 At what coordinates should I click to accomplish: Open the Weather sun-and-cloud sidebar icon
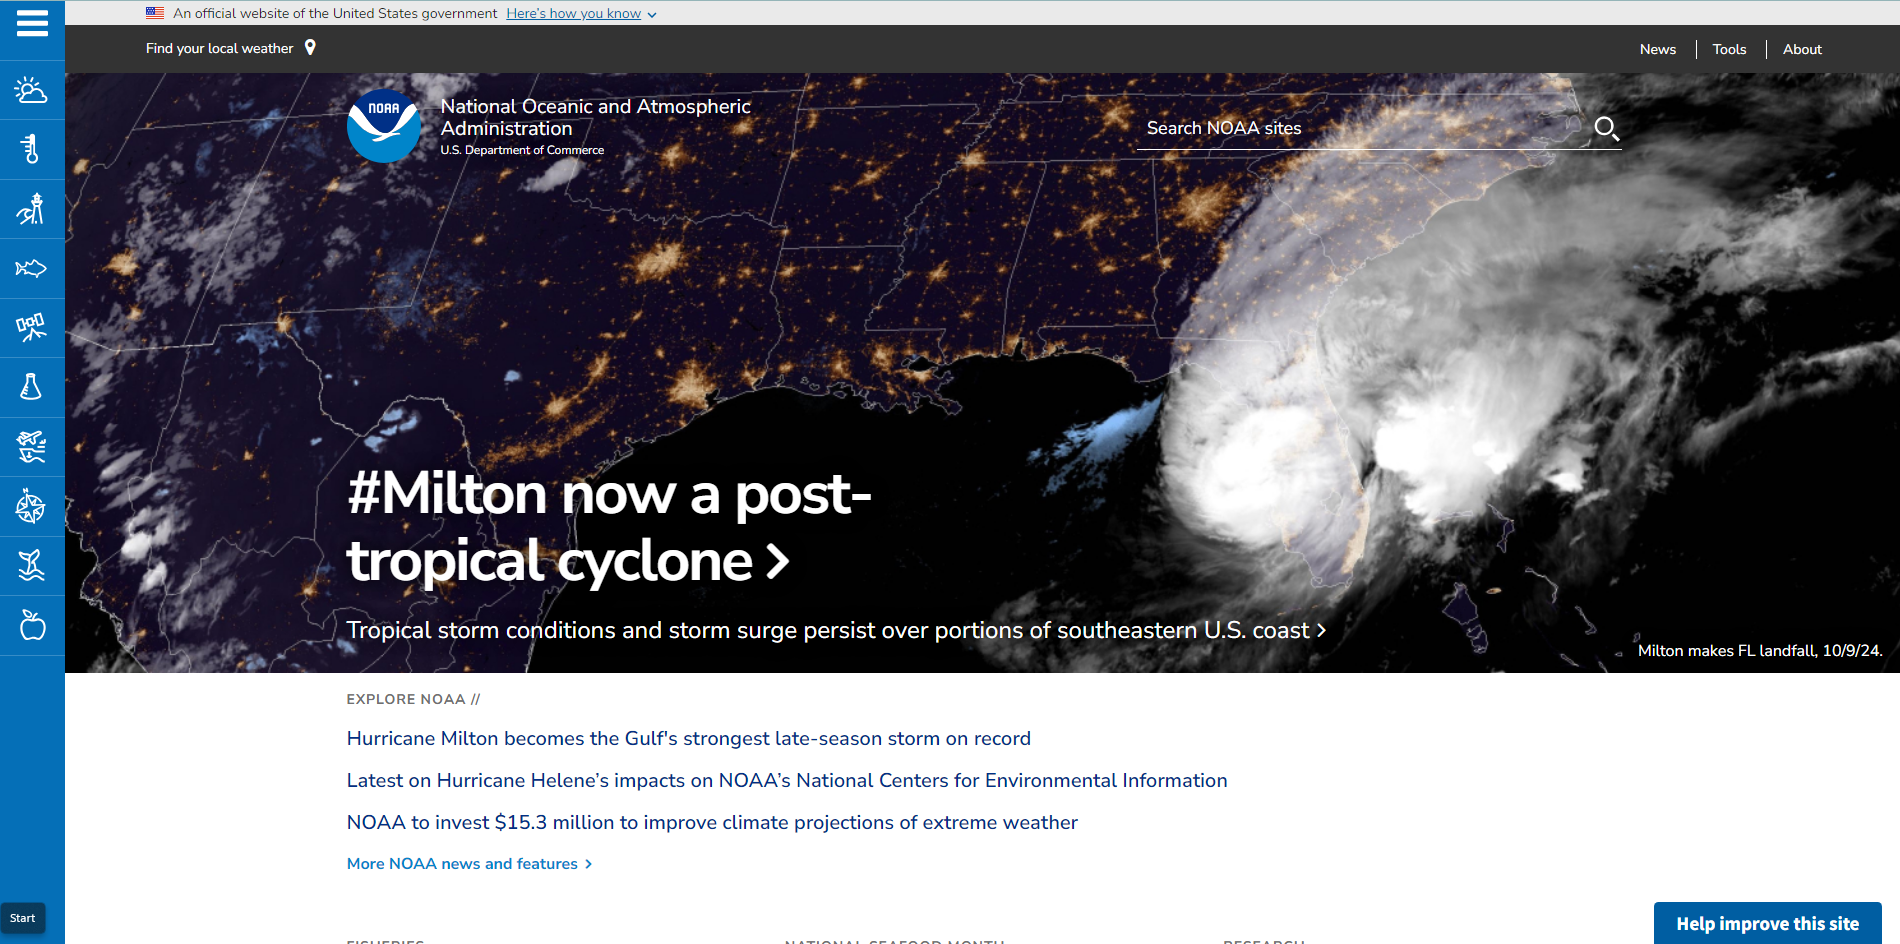point(32,90)
